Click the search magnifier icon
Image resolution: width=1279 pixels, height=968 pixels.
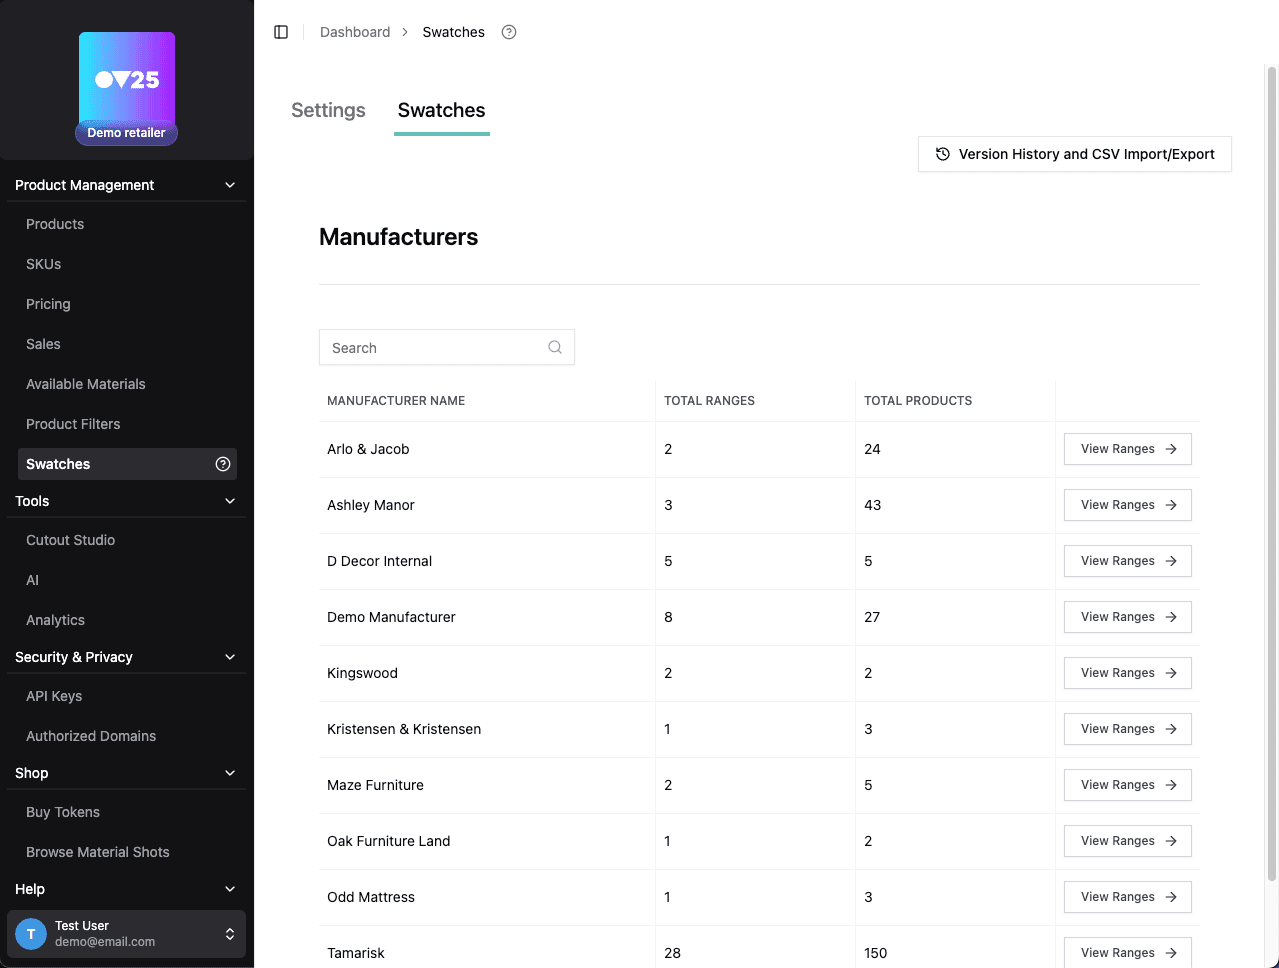pos(555,347)
